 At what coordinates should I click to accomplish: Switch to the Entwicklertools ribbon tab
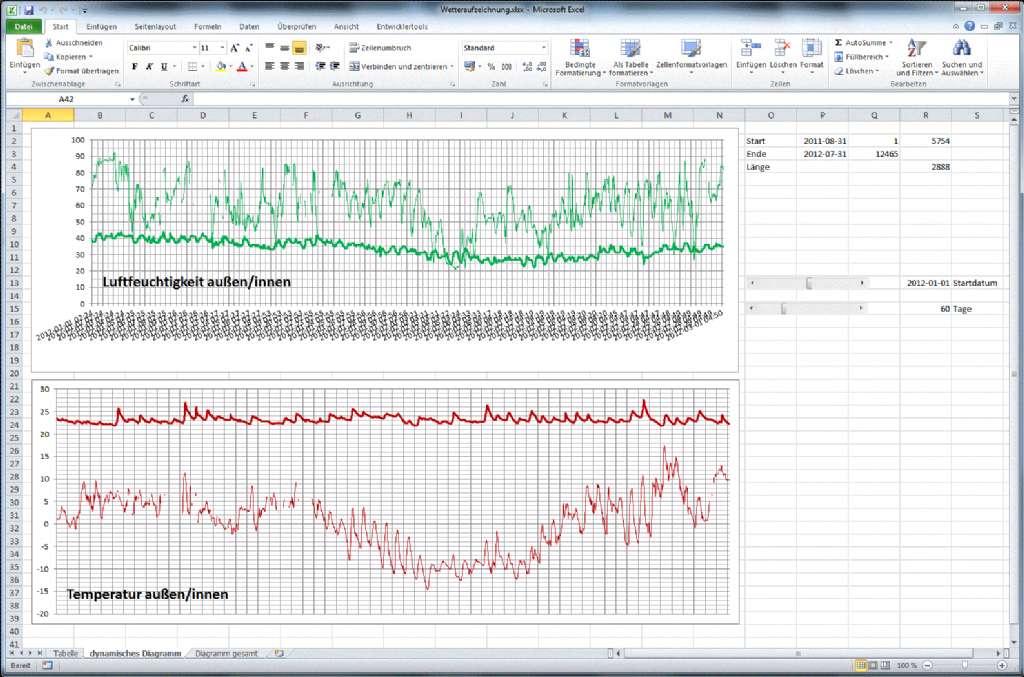402,27
